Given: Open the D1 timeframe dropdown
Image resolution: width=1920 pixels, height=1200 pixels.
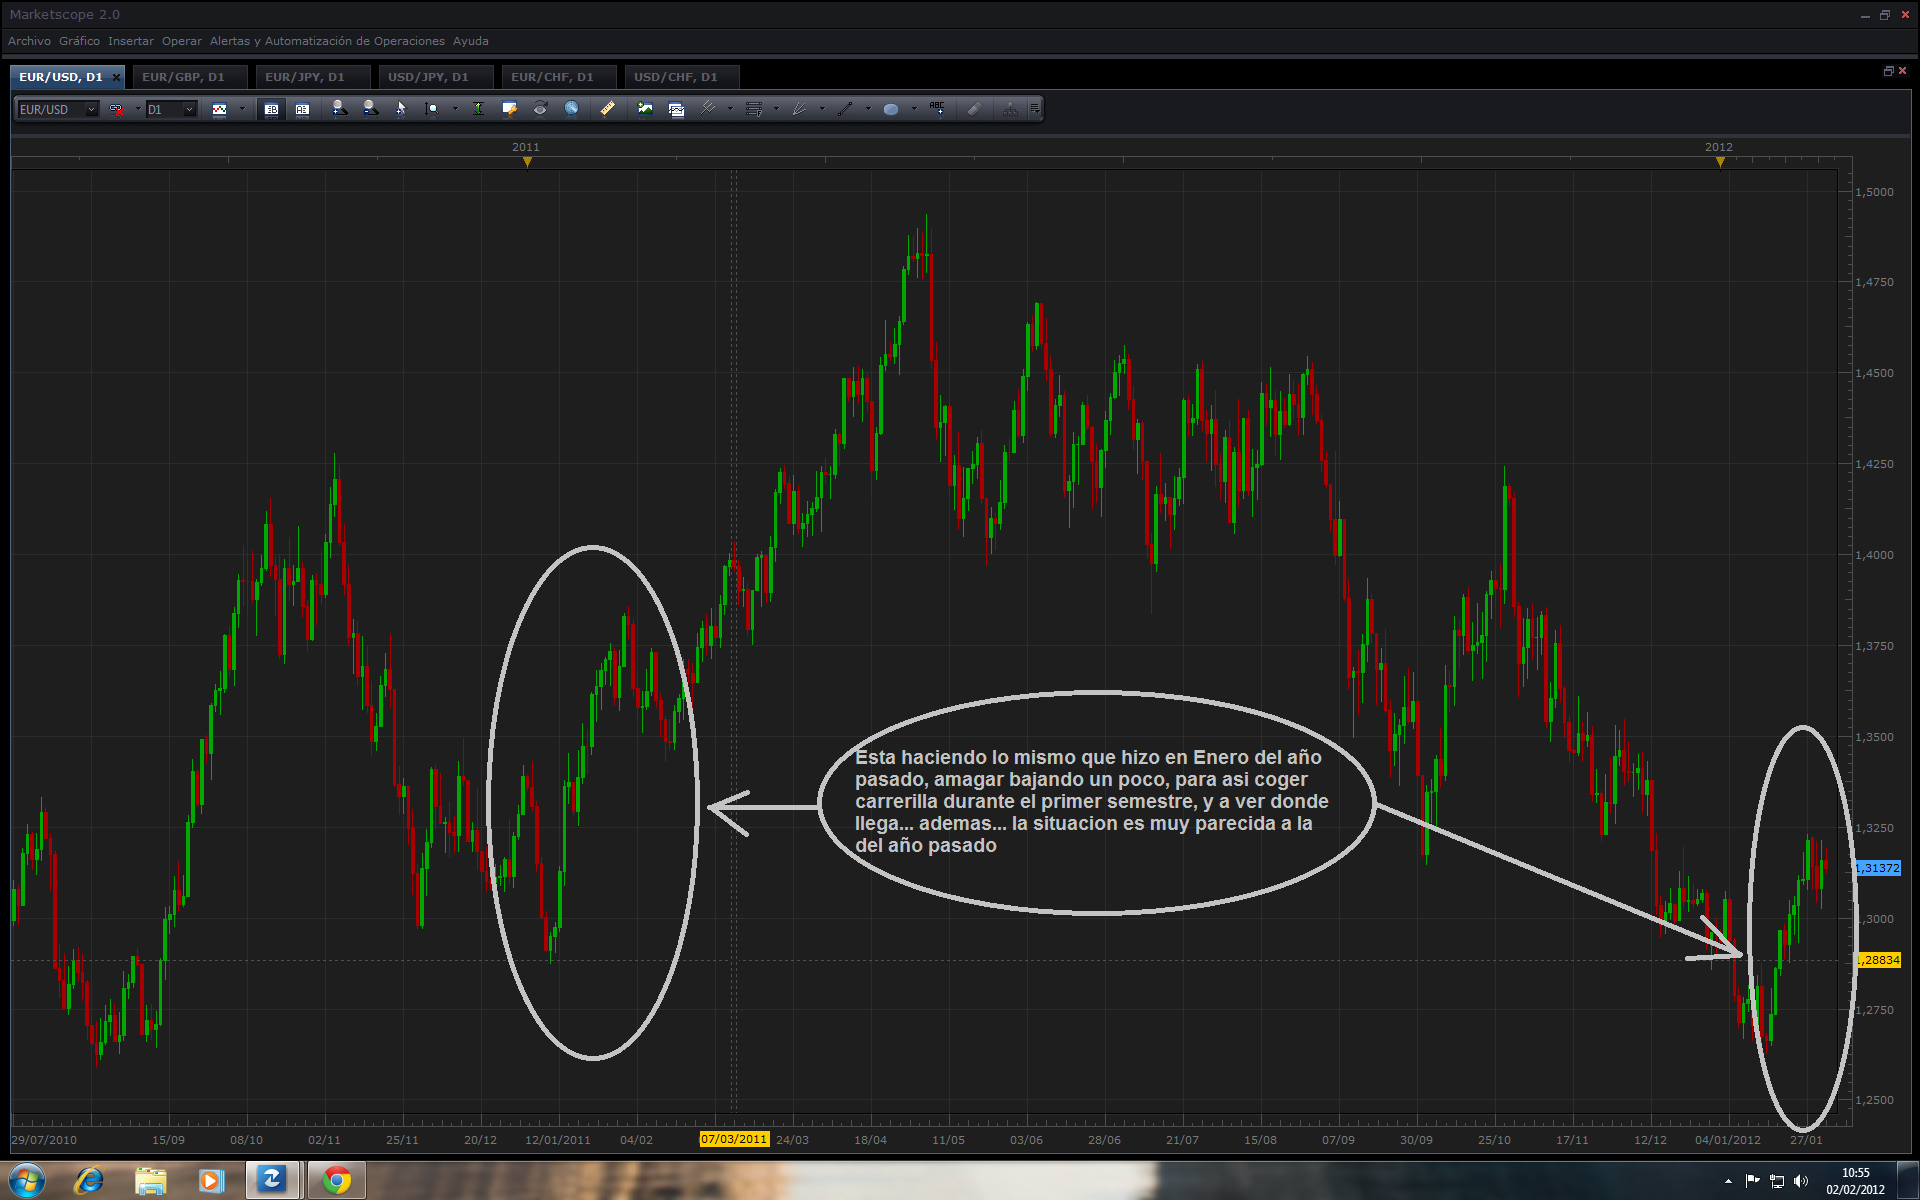Looking at the screenshot, I should click(x=189, y=109).
